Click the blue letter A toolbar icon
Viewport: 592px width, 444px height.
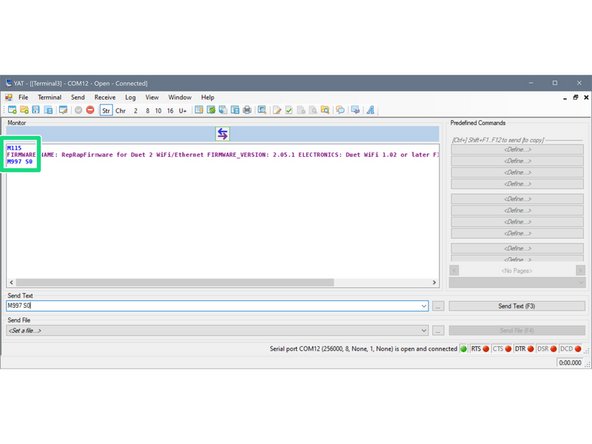[x=370, y=110]
